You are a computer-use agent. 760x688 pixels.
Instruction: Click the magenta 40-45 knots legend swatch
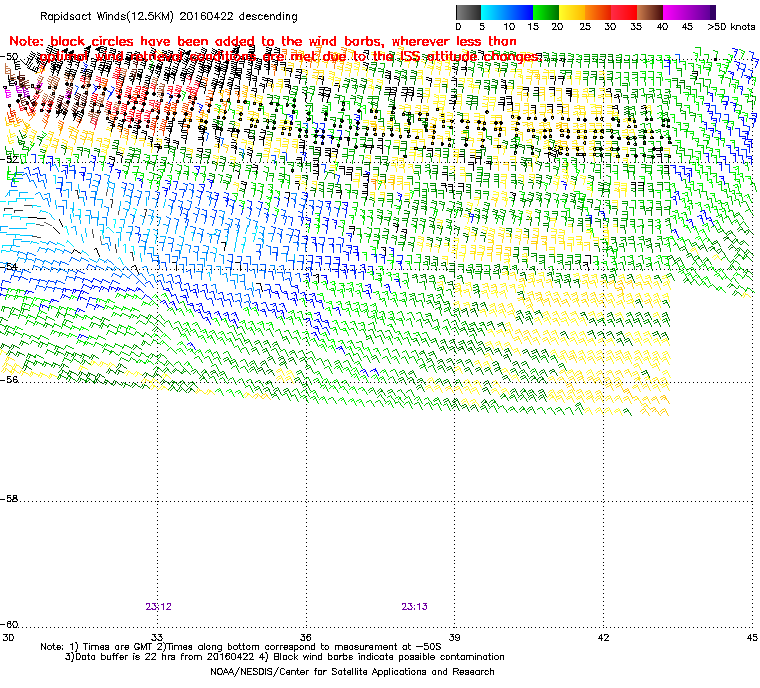point(676,12)
